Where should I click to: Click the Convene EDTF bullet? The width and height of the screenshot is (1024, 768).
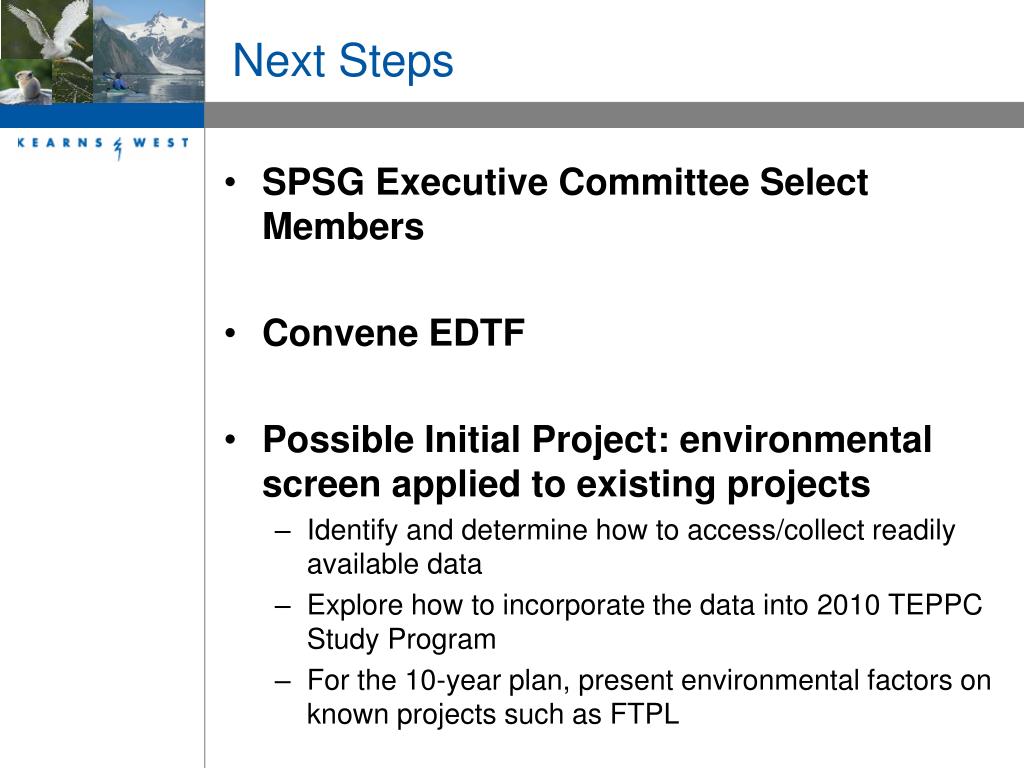tap(393, 333)
